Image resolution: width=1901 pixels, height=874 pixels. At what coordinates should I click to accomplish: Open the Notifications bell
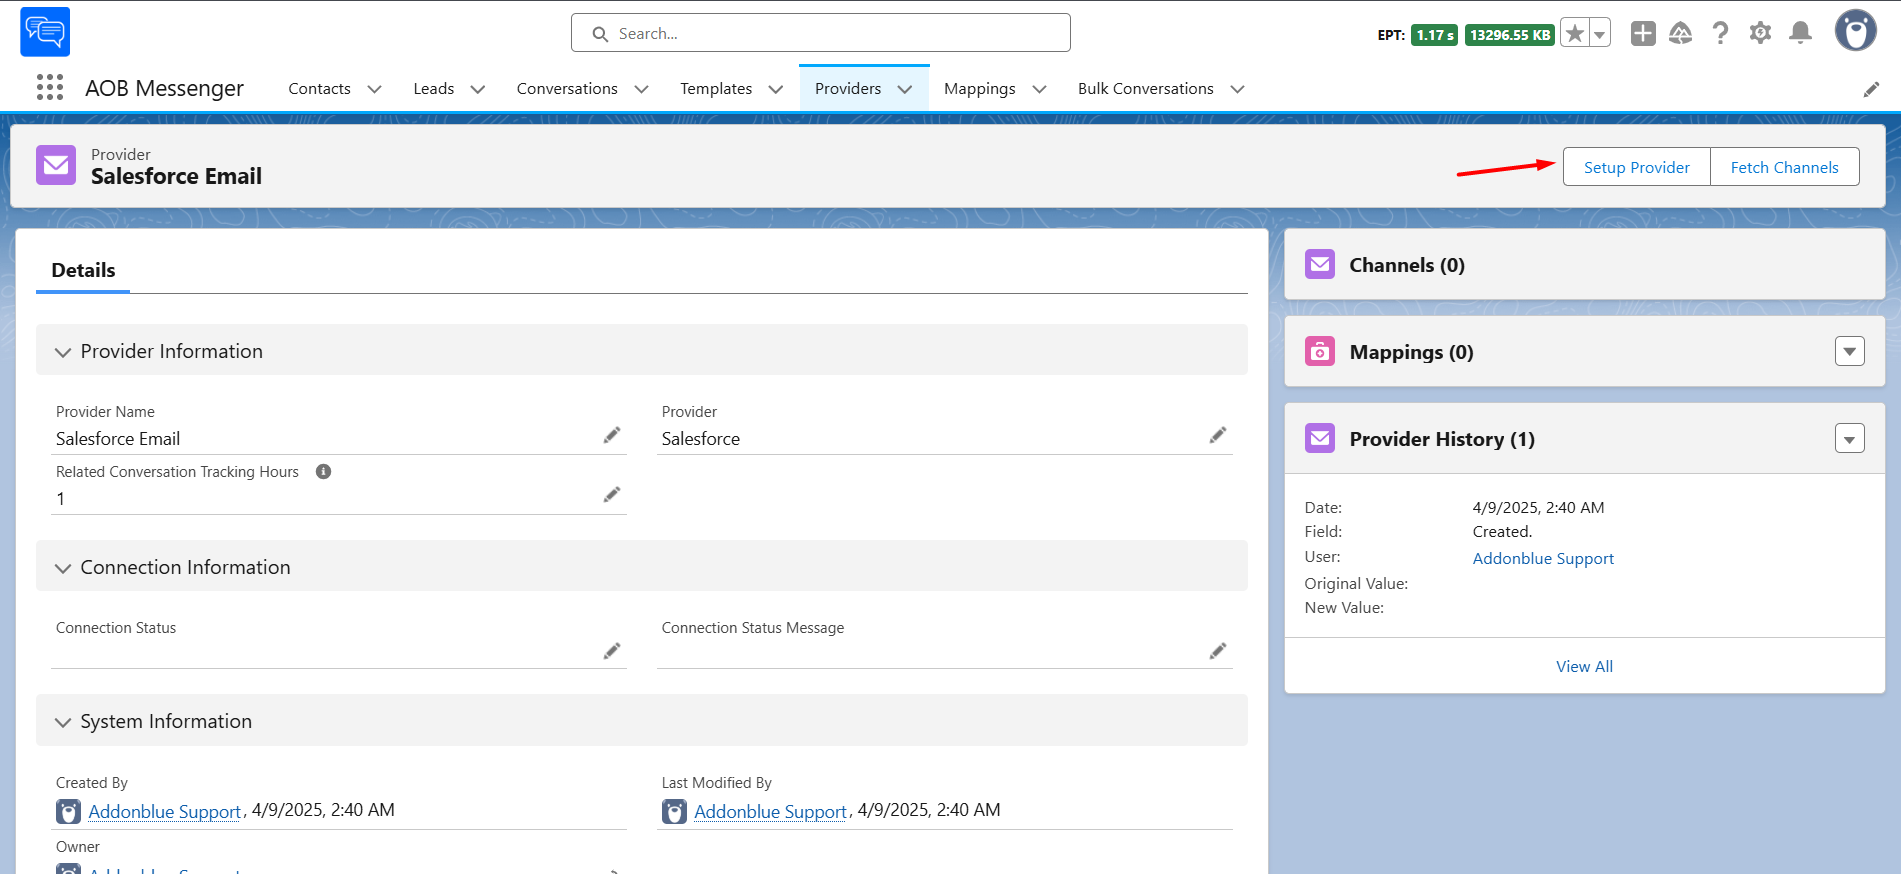pyautogui.click(x=1801, y=33)
